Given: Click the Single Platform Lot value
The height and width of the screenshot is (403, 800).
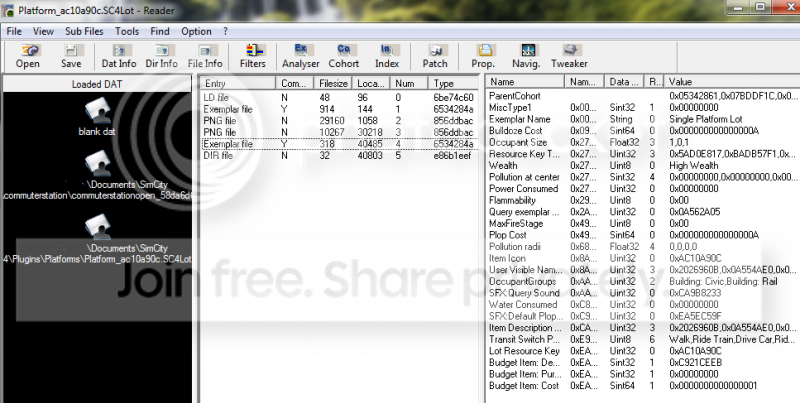Looking at the screenshot, I should (706, 119).
